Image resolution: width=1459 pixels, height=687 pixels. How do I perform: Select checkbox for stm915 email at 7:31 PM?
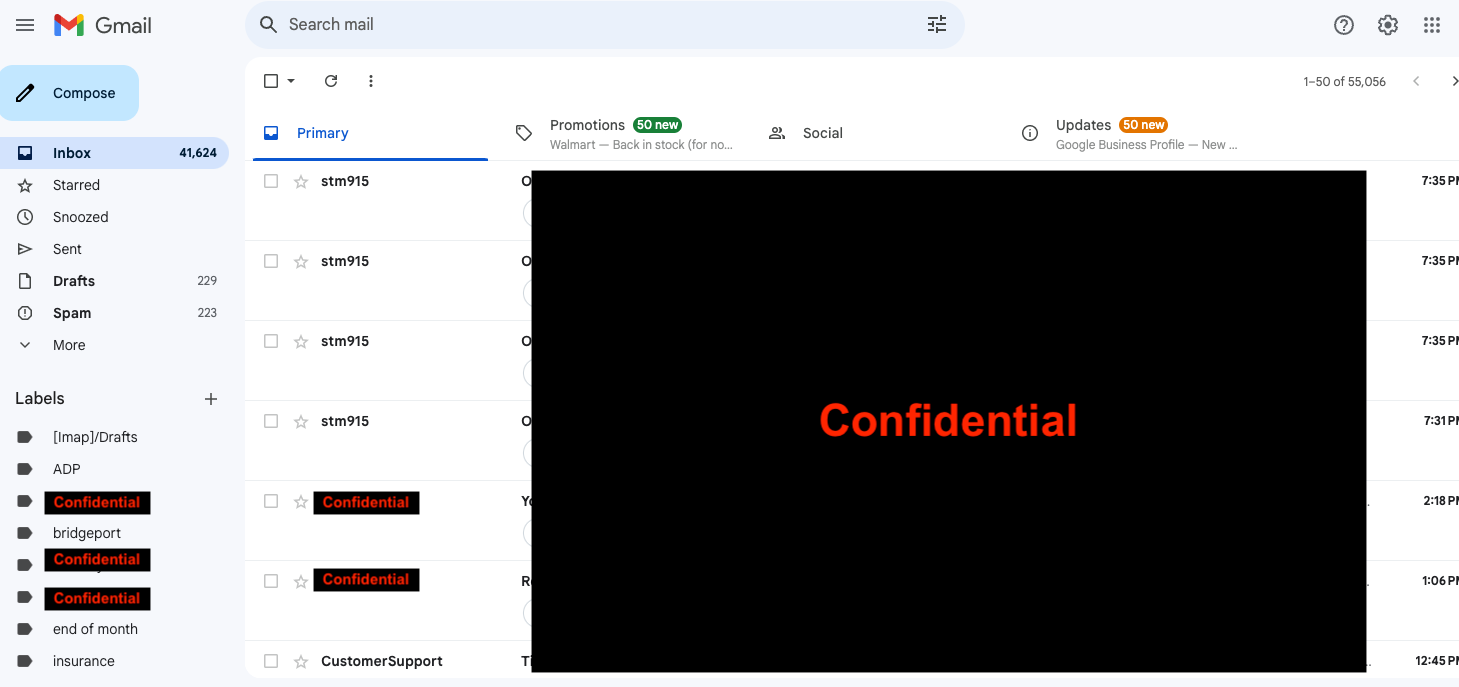click(x=271, y=421)
